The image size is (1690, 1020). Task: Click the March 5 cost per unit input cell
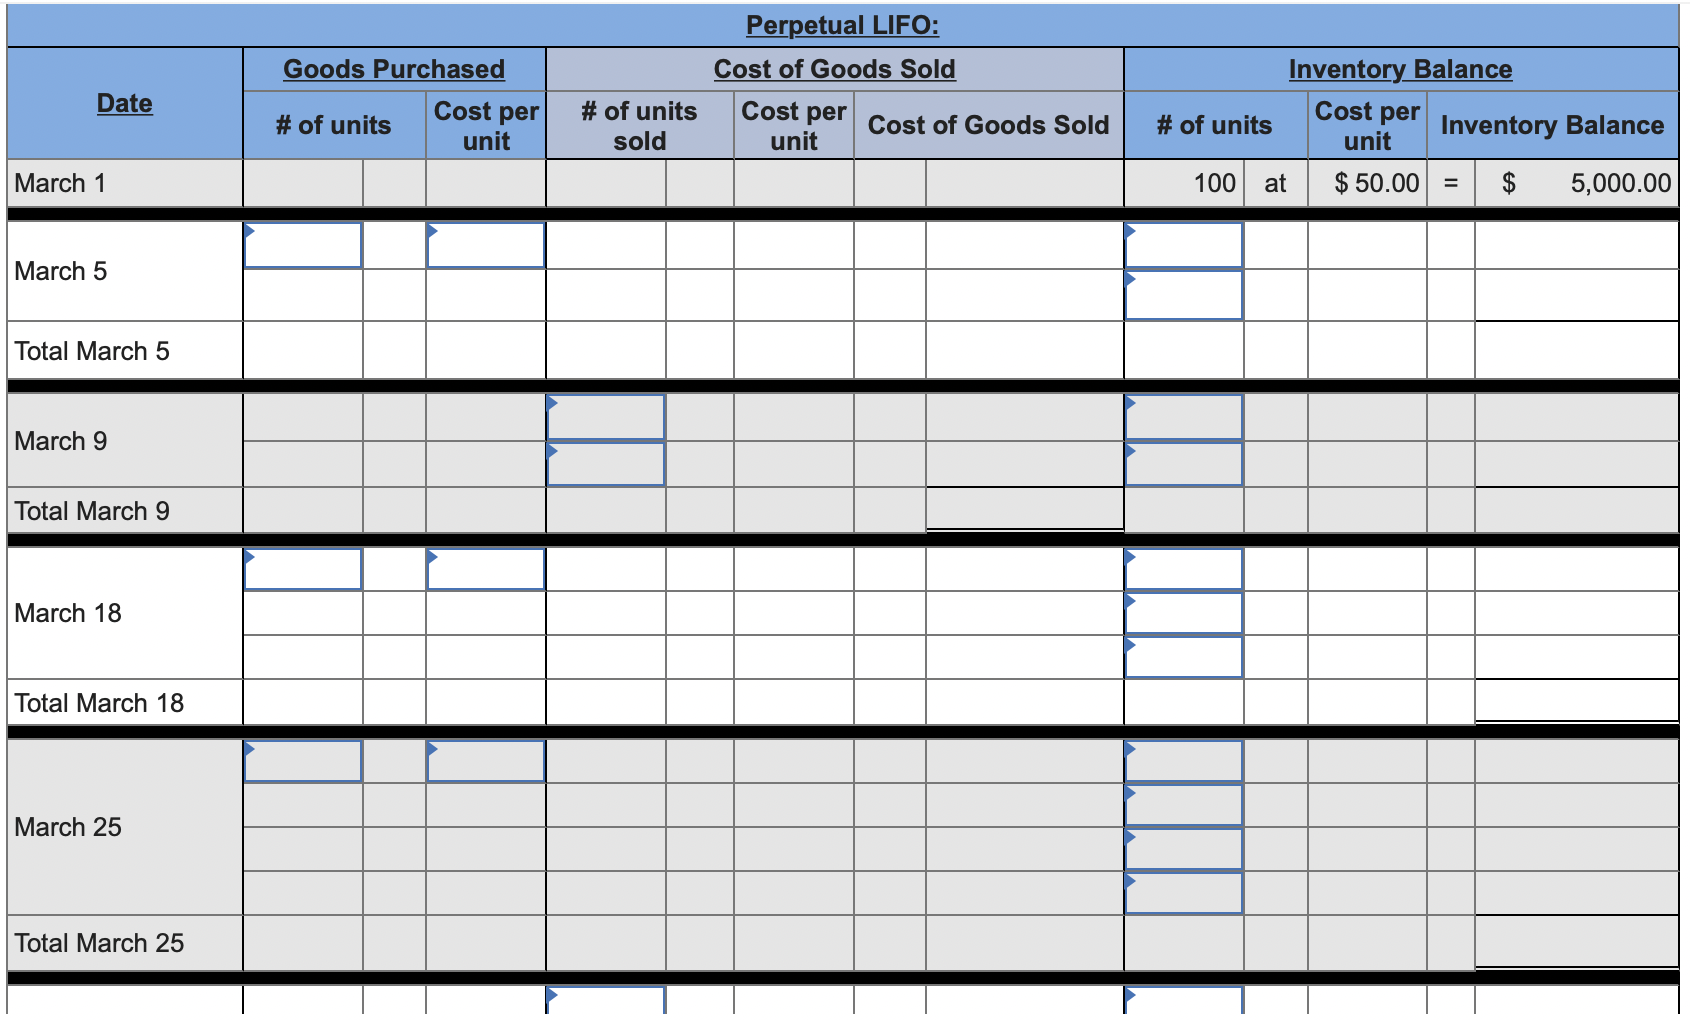(x=486, y=245)
